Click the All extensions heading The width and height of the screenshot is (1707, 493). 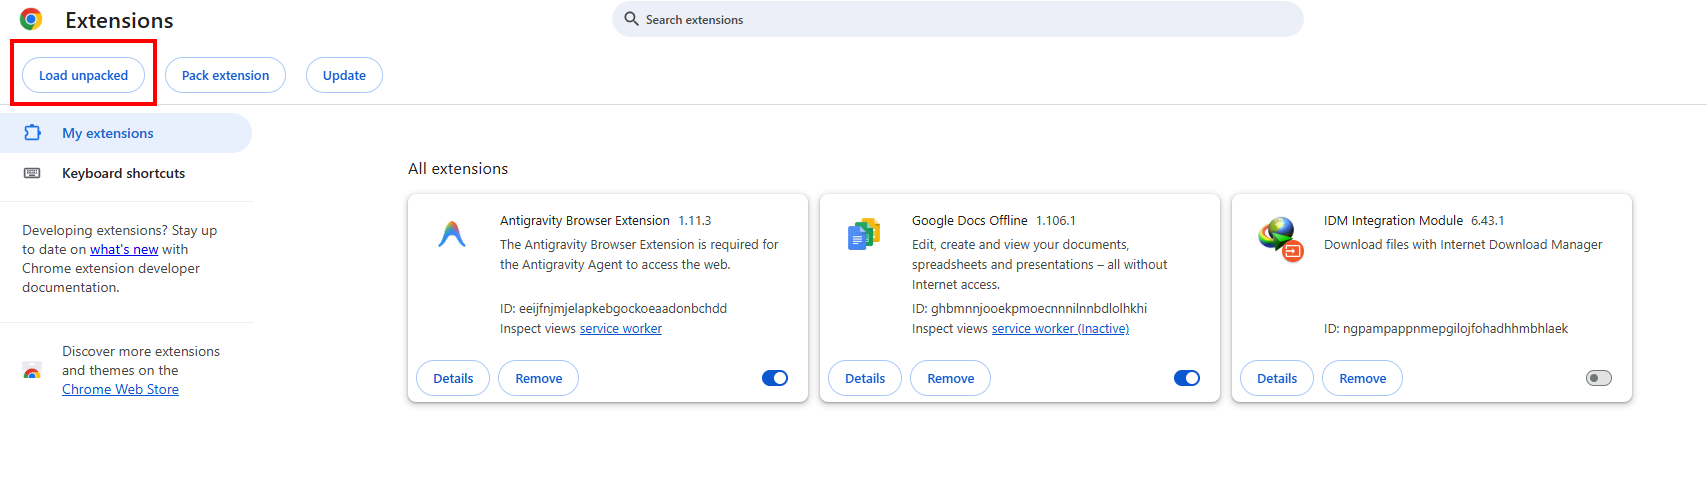[458, 168]
